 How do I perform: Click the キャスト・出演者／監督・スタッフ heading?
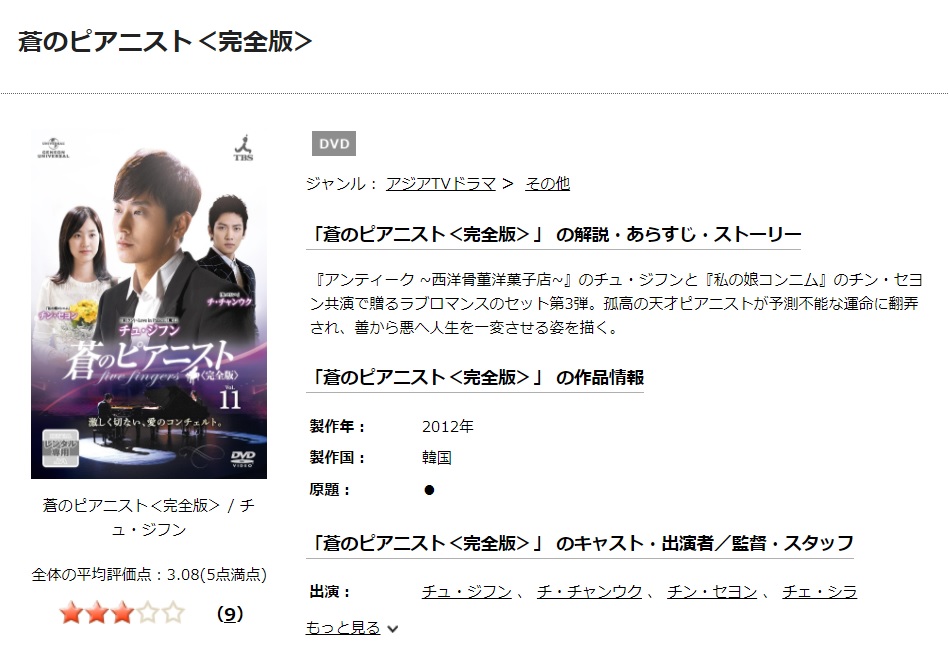point(580,543)
